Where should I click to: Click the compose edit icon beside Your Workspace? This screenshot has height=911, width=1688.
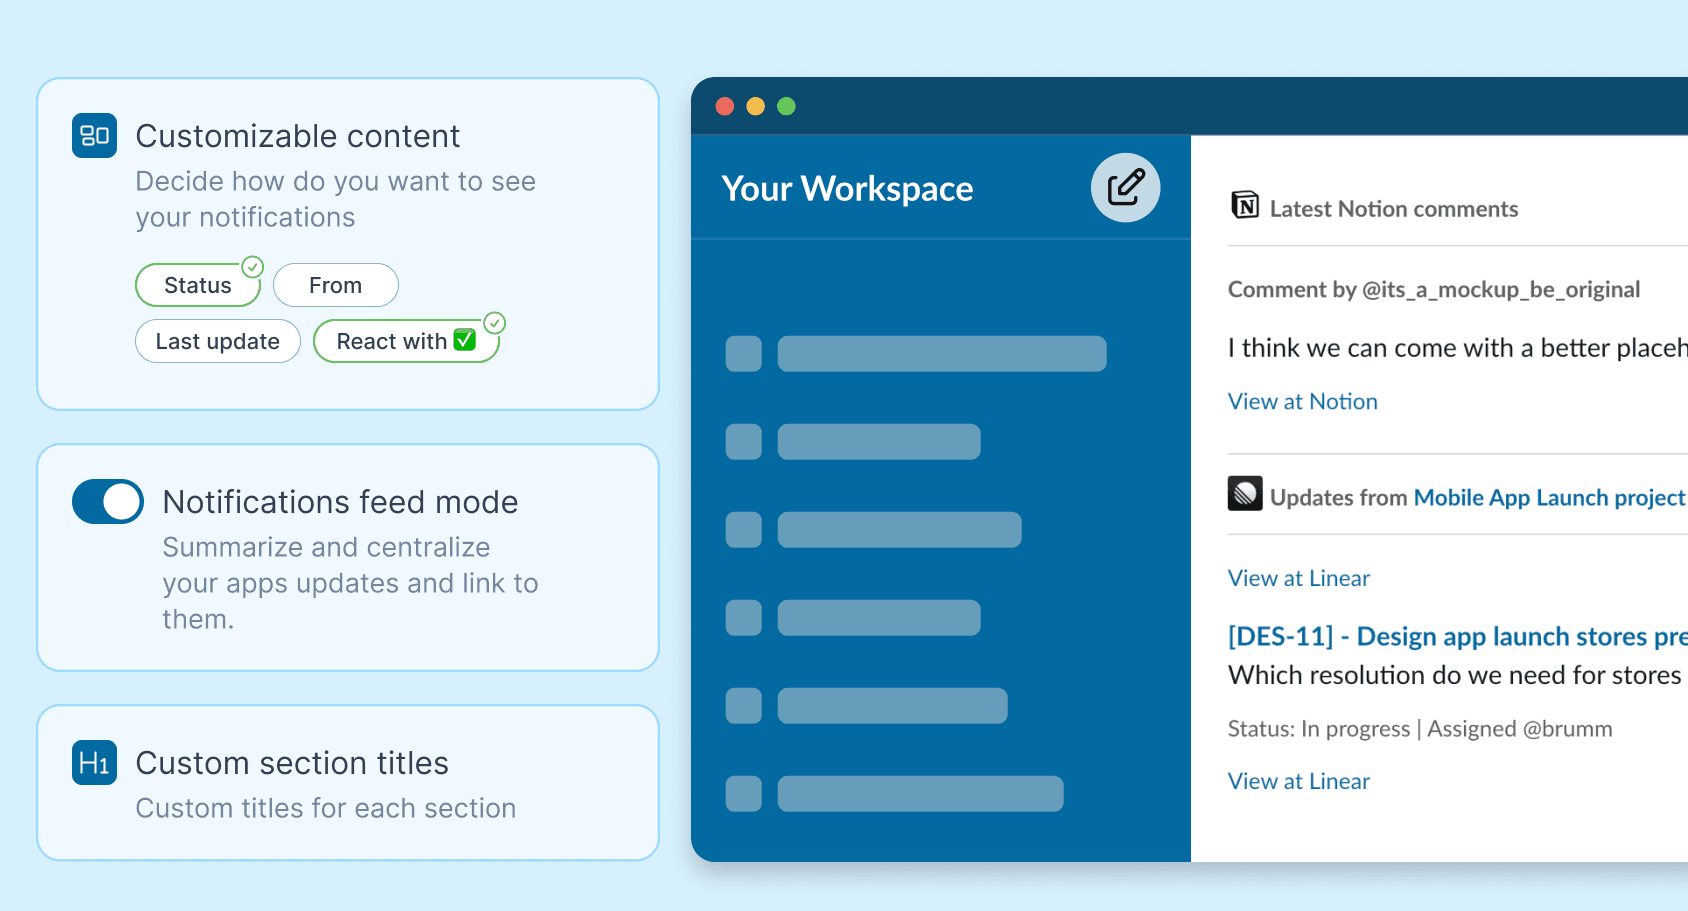(1125, 188)
